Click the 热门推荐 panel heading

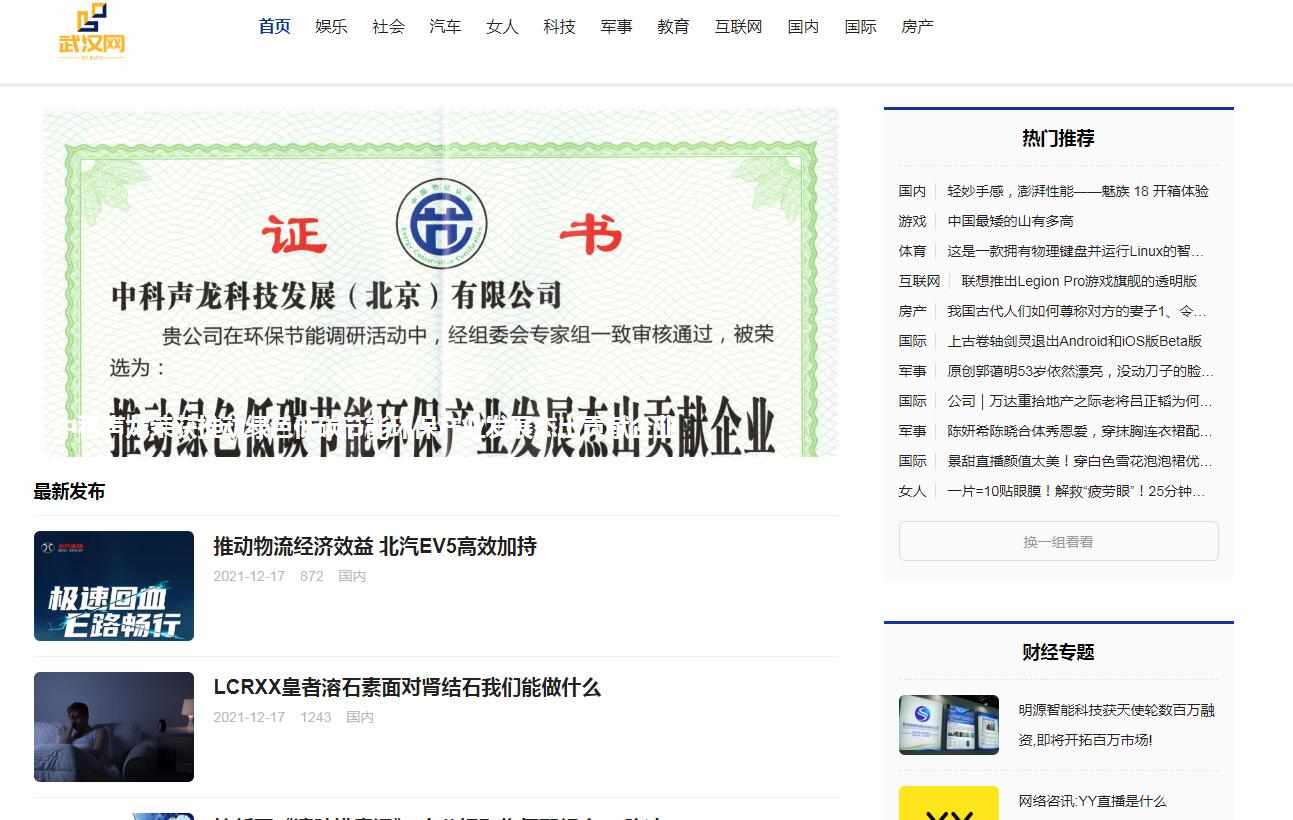coord(1058,138)
